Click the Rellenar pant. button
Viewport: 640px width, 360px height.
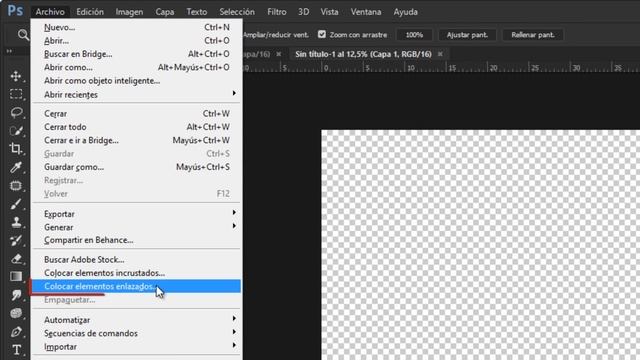pos(533,35)
